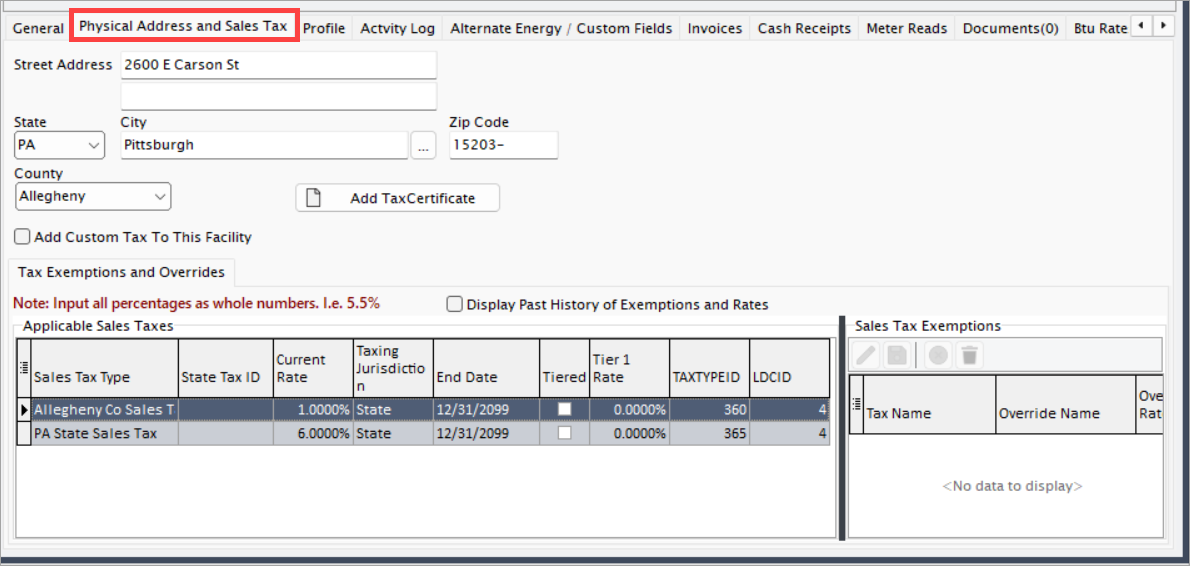
Task: Click the pencil edit icon in Sales Tax Exemptions
Action: pyautogui.click(x=867, y=354)
